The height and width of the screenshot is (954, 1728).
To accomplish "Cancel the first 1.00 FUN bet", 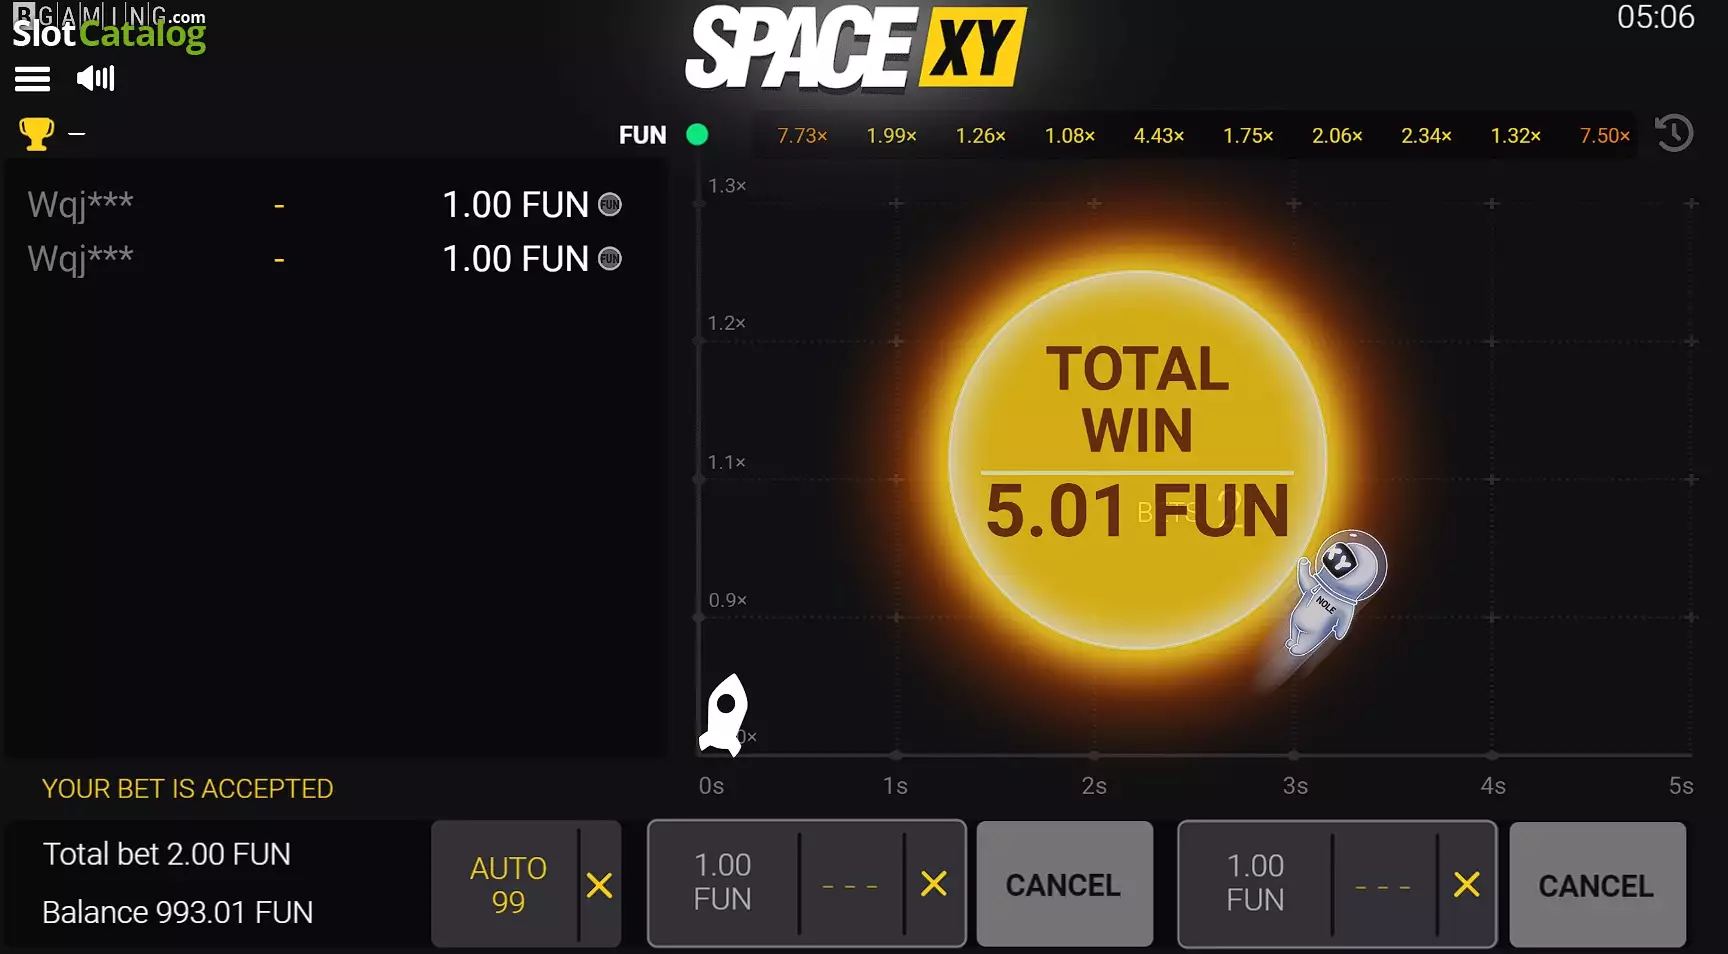I will pyautogui.click(x=1064, y=884).
